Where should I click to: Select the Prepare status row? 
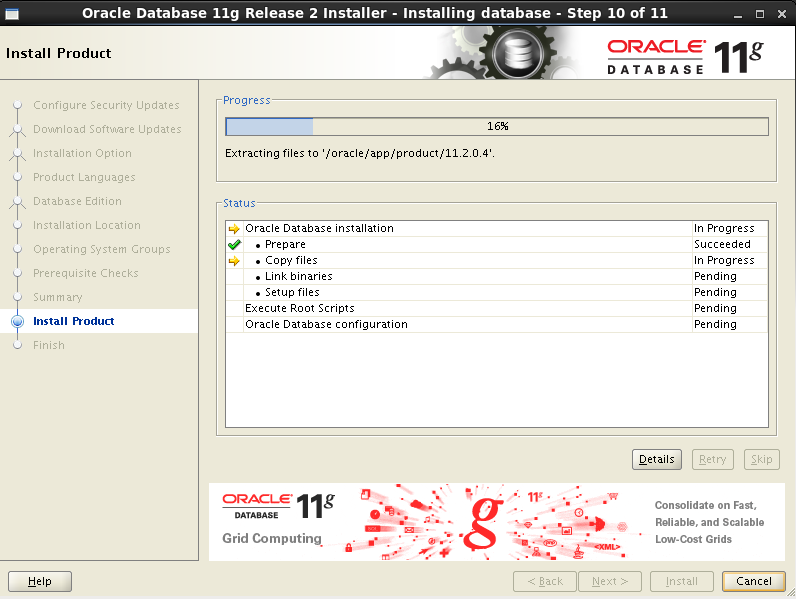(497, 245)
